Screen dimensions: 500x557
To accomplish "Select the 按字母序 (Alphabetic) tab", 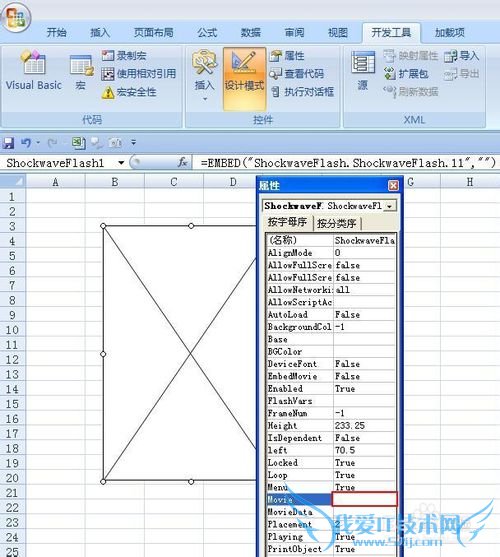I will point(287,222).
